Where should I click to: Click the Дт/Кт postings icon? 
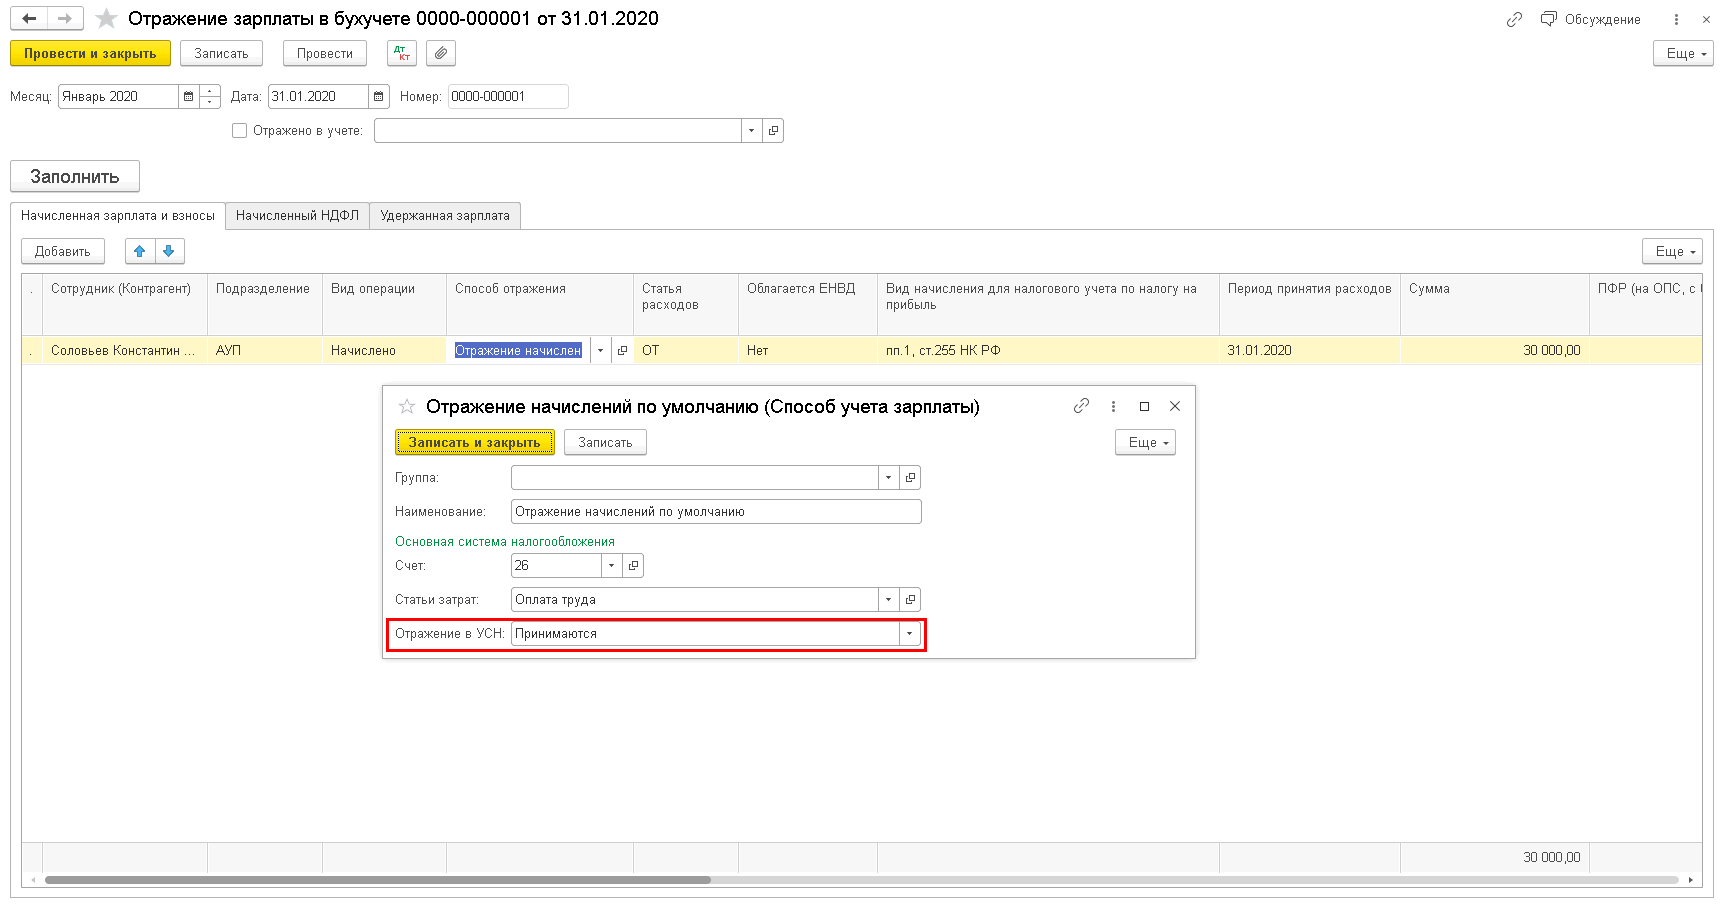tap(402, 53)
